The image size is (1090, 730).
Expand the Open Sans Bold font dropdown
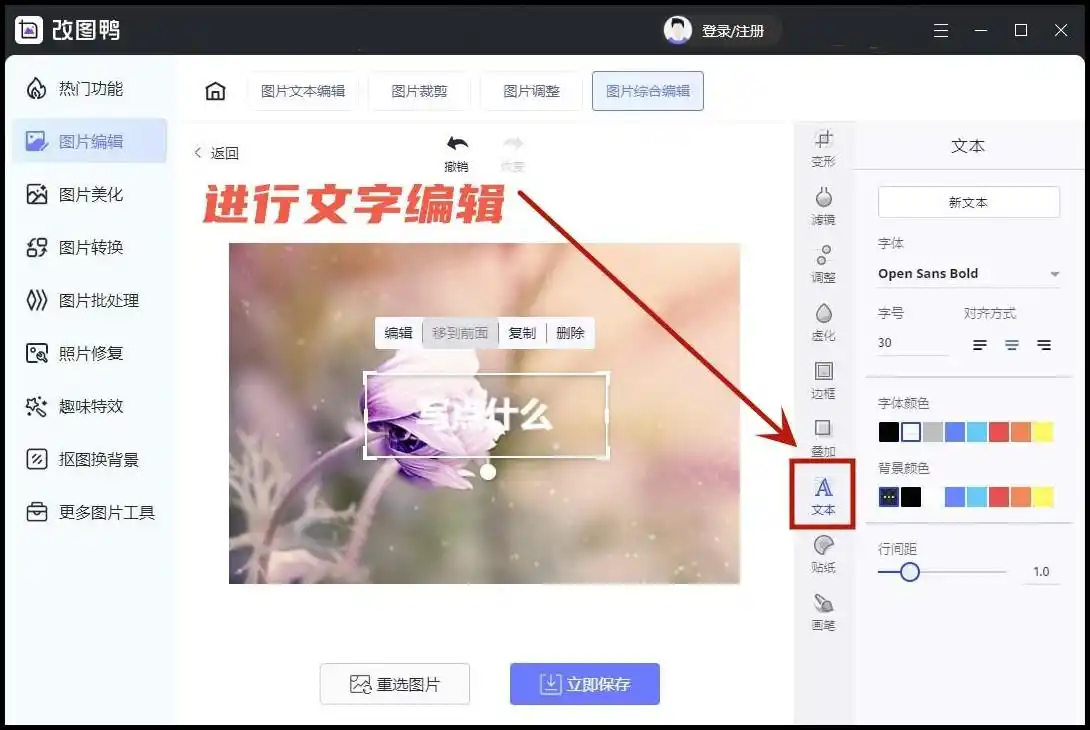coord(1054,274)
